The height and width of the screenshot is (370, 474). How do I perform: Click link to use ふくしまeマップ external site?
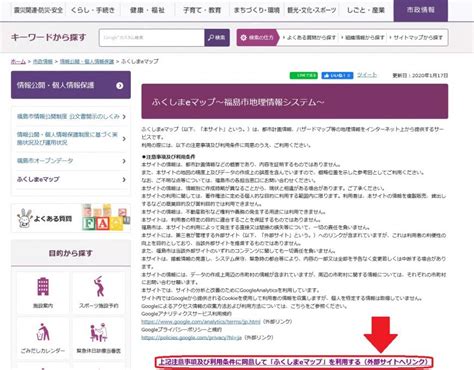[294, 362]
